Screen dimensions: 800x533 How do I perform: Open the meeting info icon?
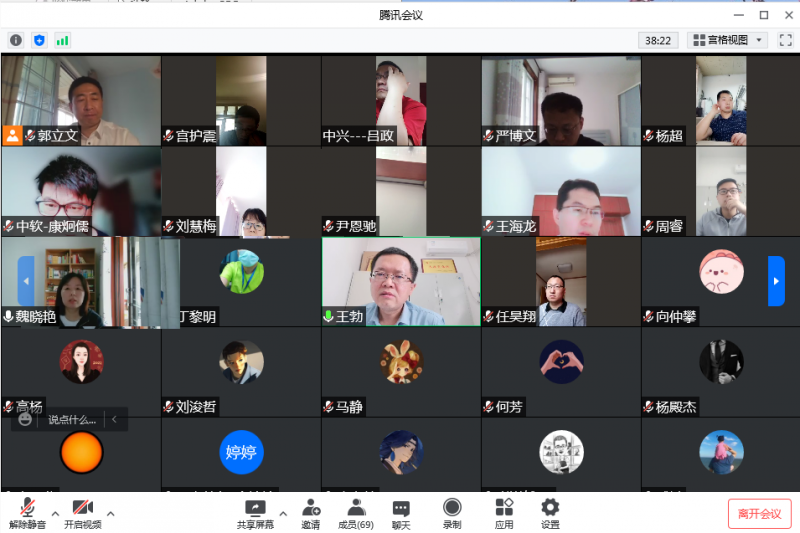[x=15, y=40]
